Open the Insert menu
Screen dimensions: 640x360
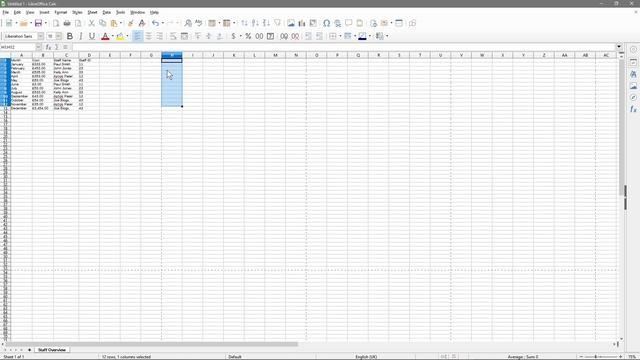point(44,12)
